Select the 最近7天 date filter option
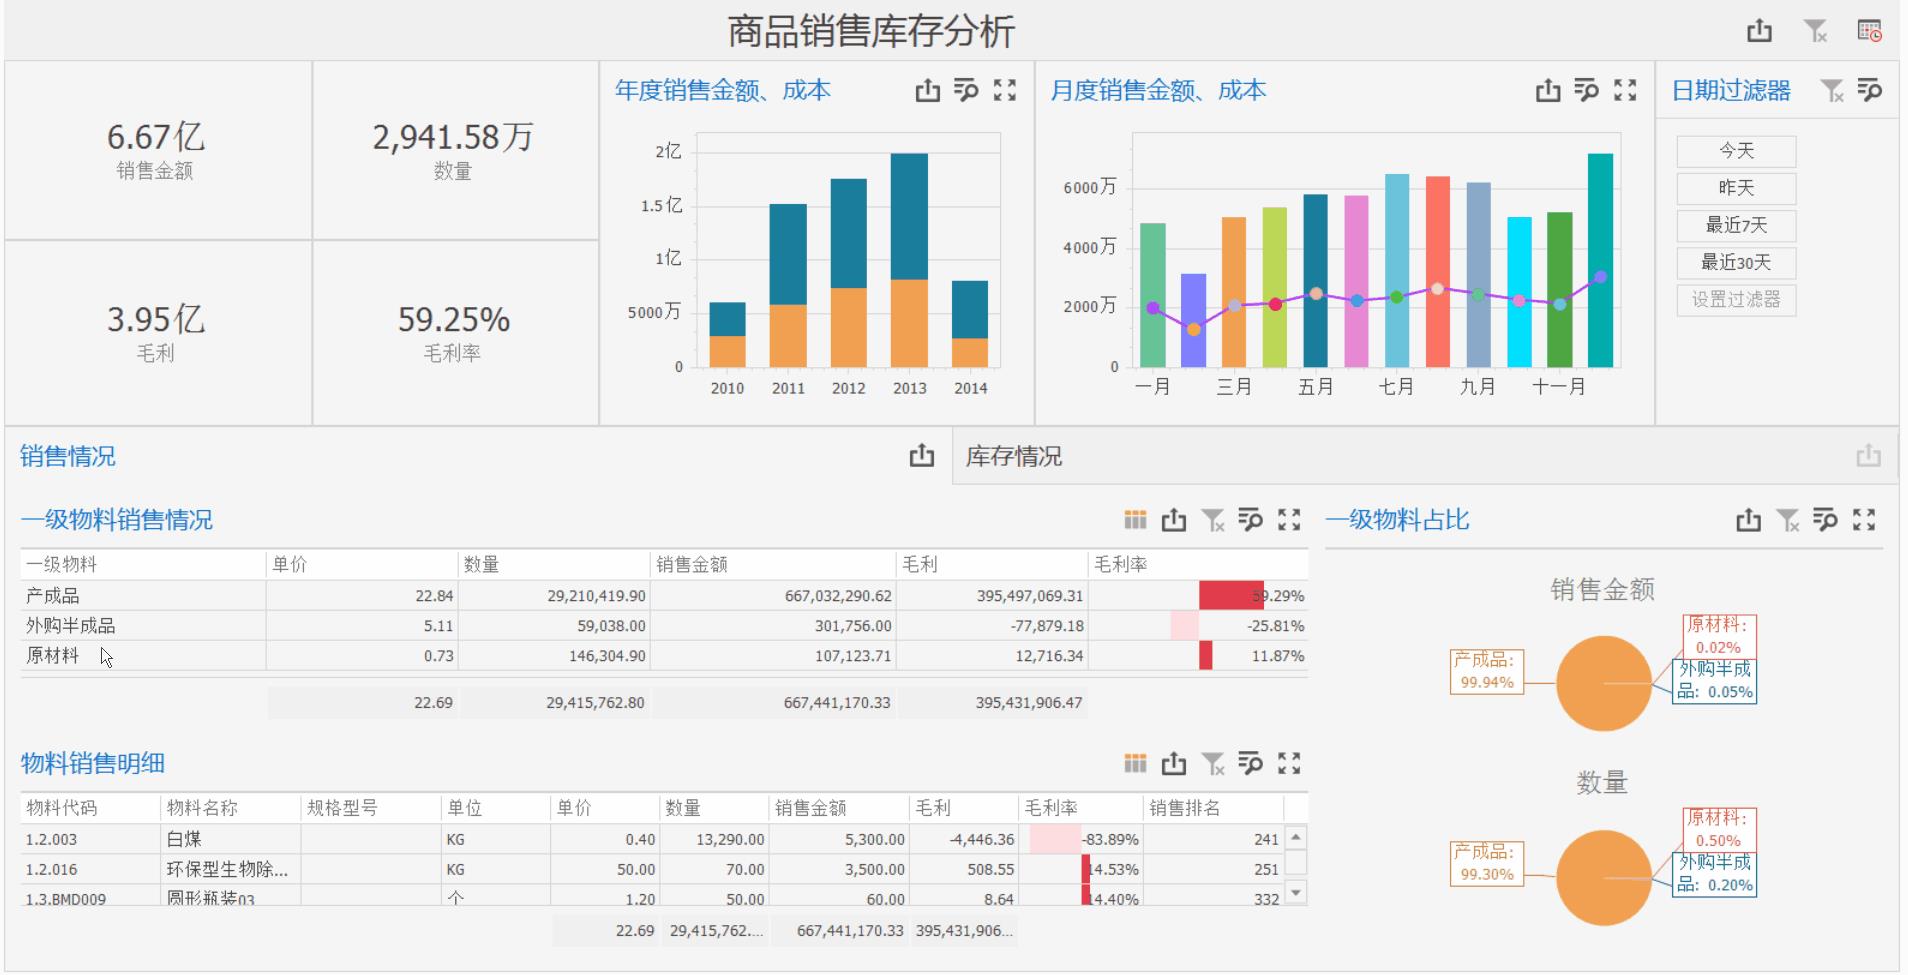 click(1736, 225)
